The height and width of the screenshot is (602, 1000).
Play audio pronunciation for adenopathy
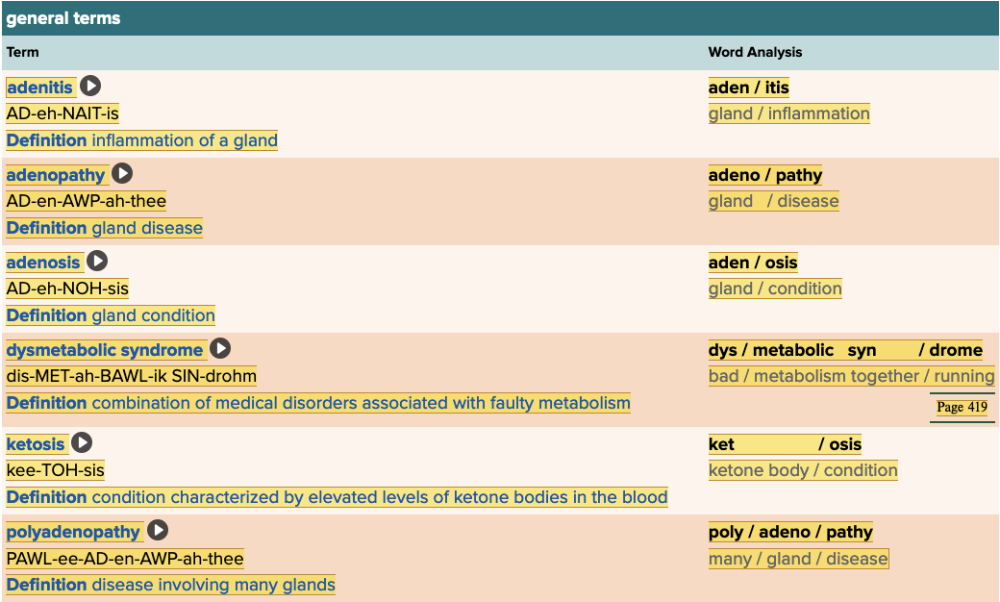pos(122,174)
